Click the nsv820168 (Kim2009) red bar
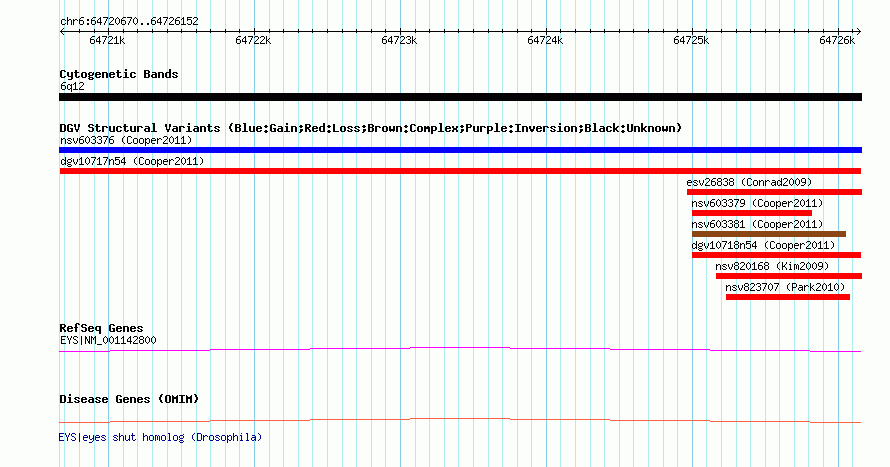The height and width of the screenshot is (467, 890). 789,276
